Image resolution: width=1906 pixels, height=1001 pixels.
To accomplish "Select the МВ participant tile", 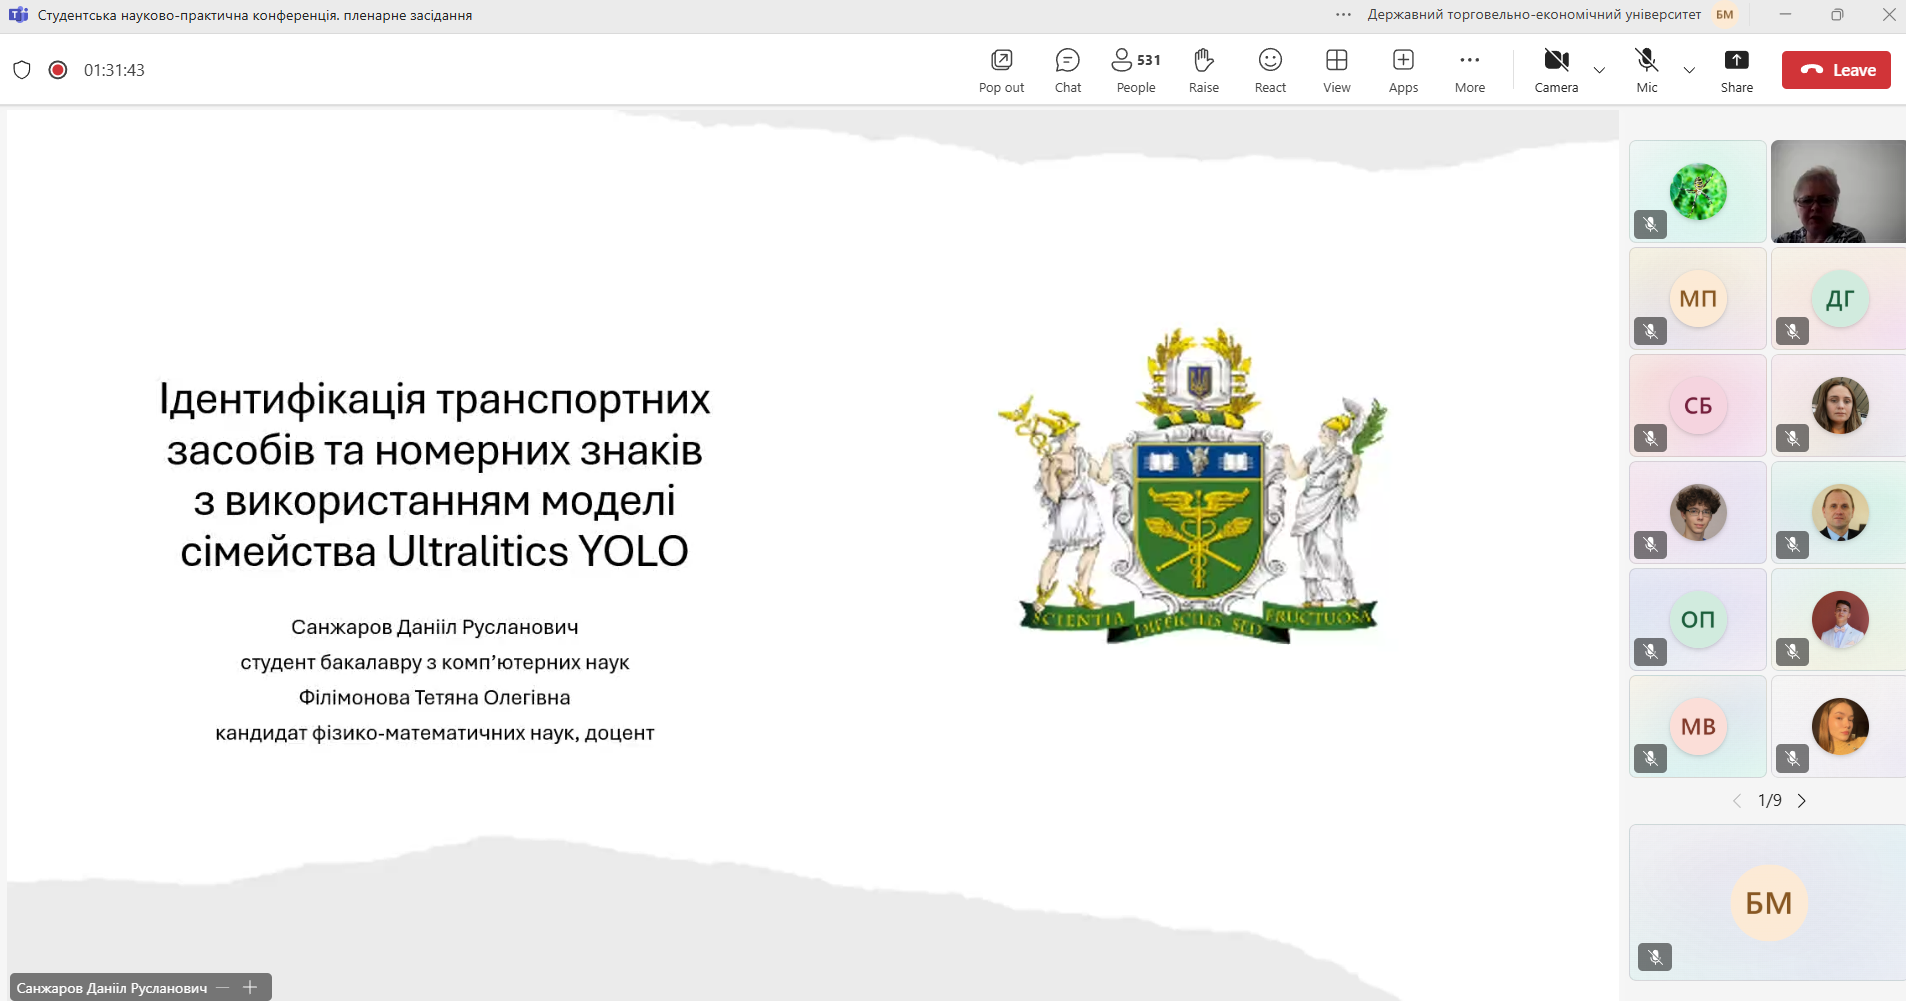I will coord(1698,726).
